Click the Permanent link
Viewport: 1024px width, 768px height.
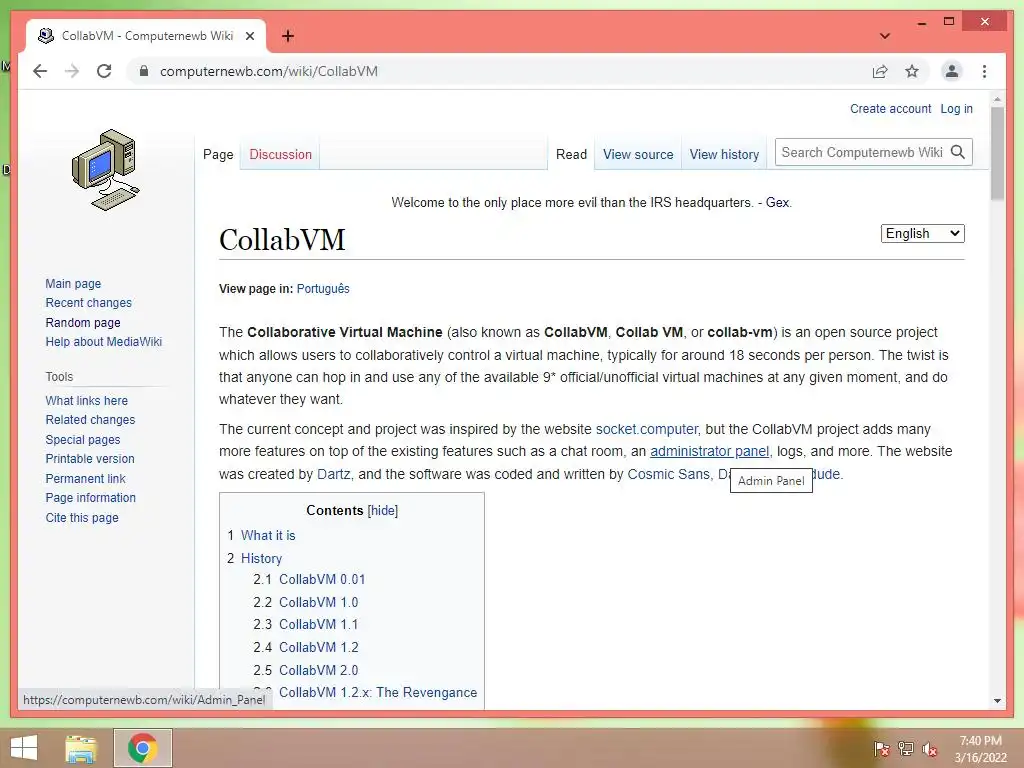click(x=85, y=478)
